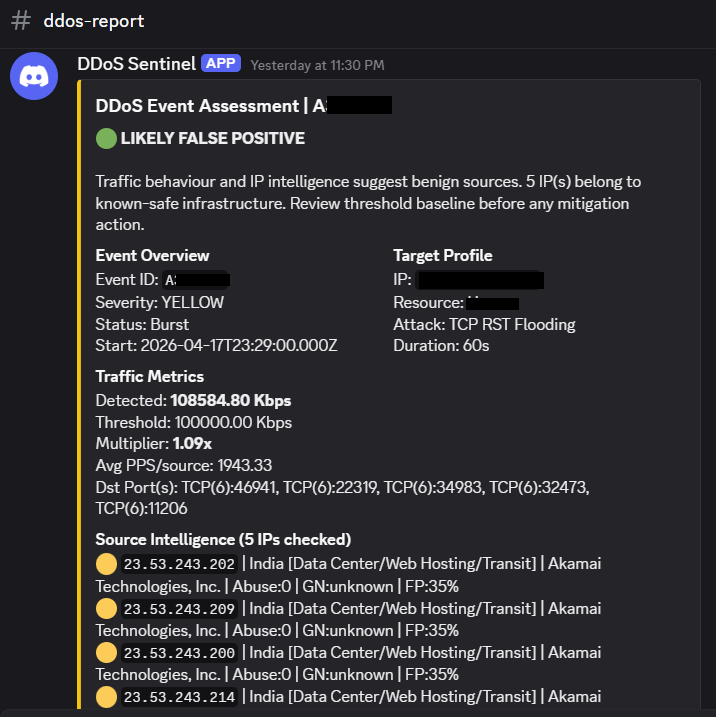Click the Yesterday at 11:30 PM timestamp
Screen dimensions: 716x717
coord(317,64)
